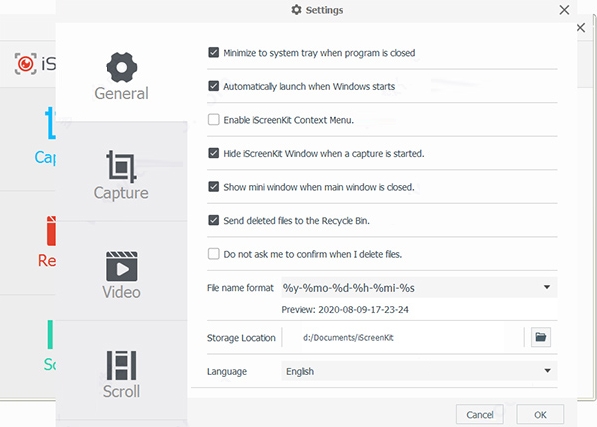Viewport: 597px width, 427px height.
Task: Open the Scroll icon section
Action: [x=121, y=365]
